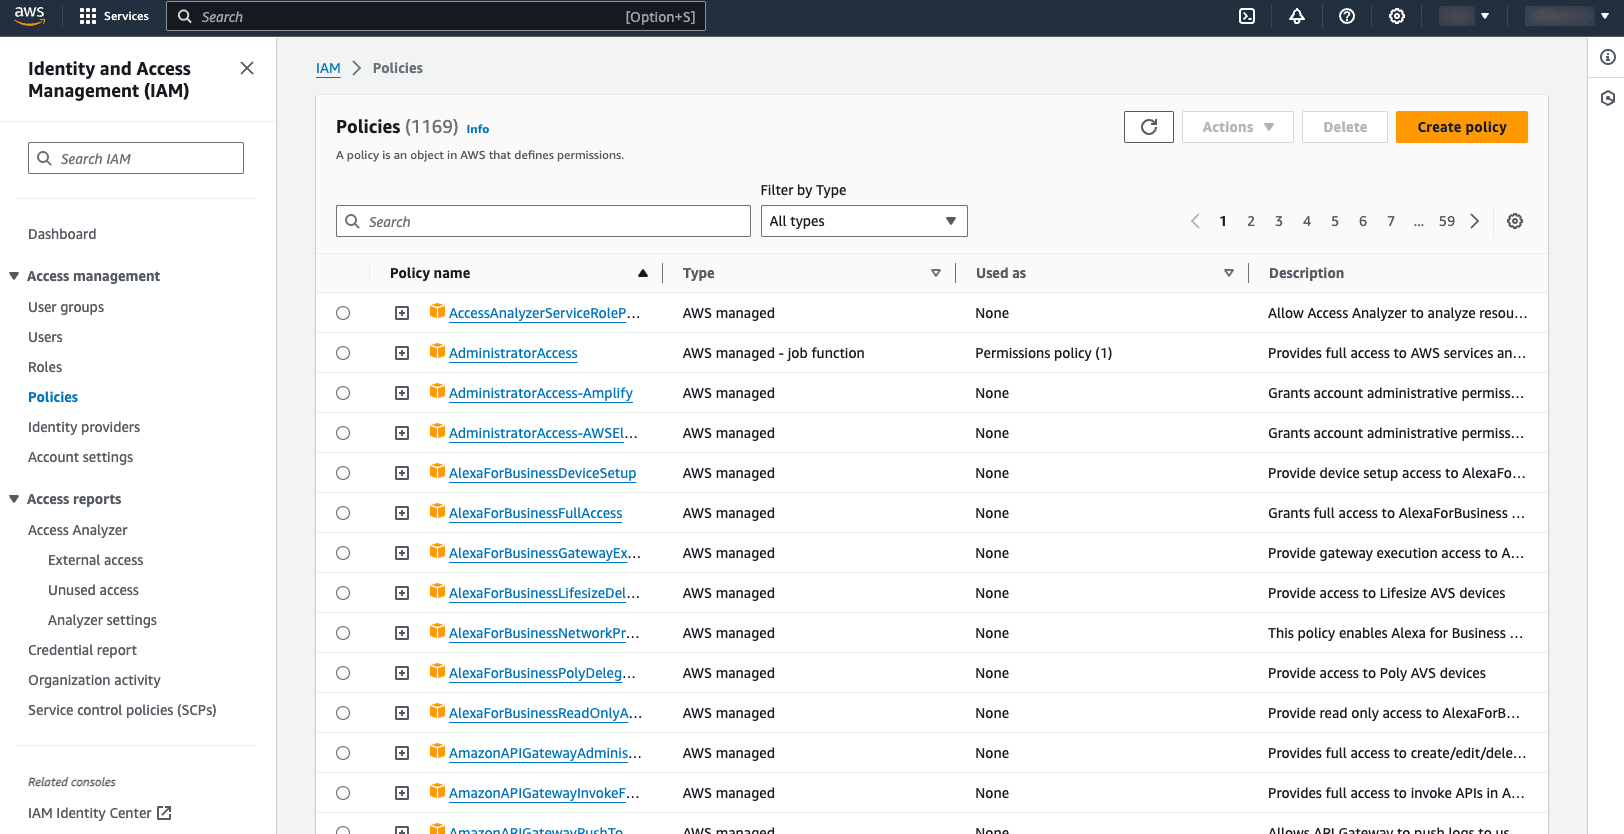Click the policy icon beside AmazonAPIGatewayInvokeF…
Screen dimensions: 1624x834
coord(437,791)
